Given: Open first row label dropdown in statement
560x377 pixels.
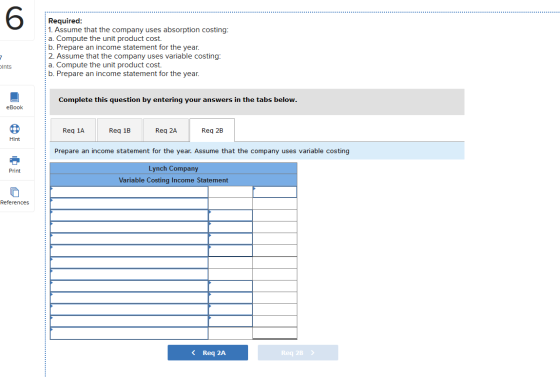Looking at the screenshot, I should (x=129, y=192).
